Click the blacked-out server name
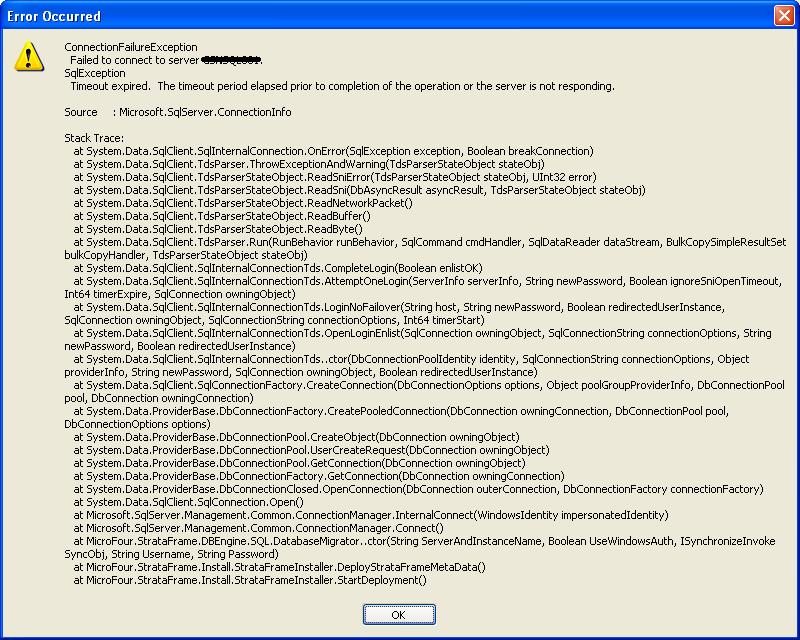Viewport: 800px width, 640px height. coord(230,60)
